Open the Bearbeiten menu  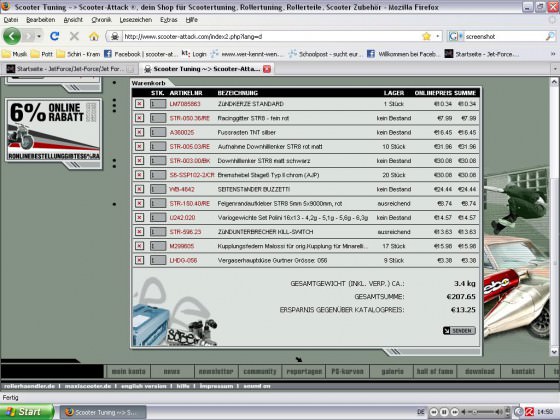click(41, 20)
